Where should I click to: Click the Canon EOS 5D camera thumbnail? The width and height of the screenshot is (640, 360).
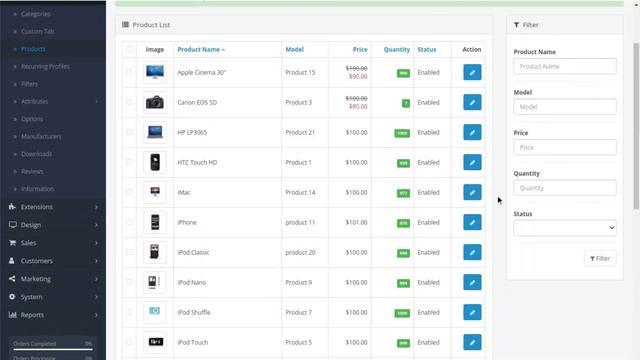[x=155, y=102]
